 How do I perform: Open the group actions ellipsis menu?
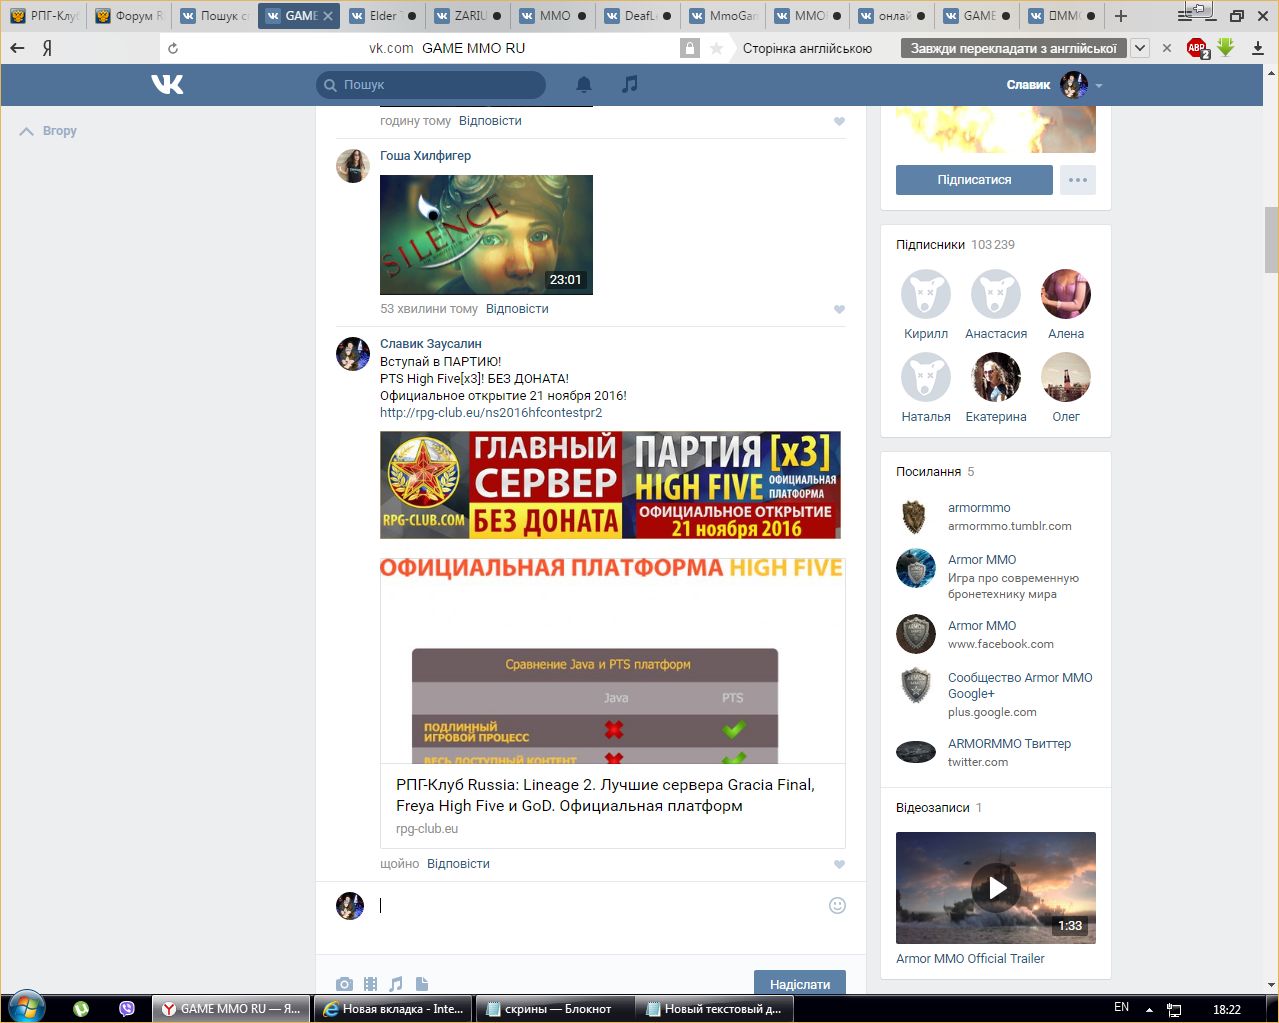(x=1078, y=180)
